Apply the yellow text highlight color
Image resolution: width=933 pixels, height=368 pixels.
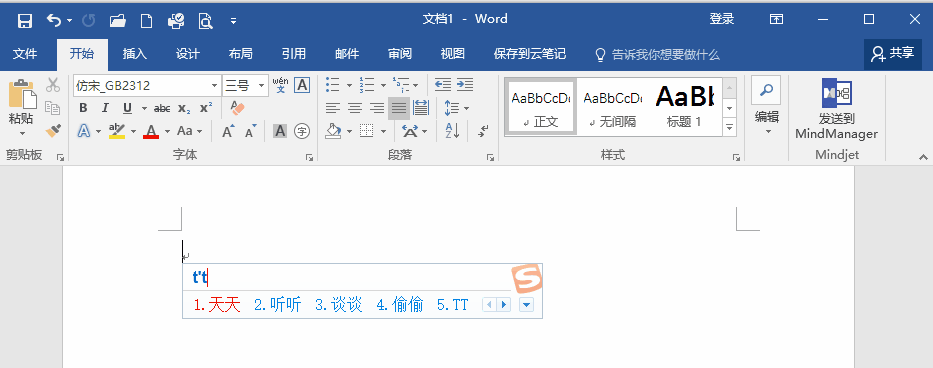tap(117, 131)
